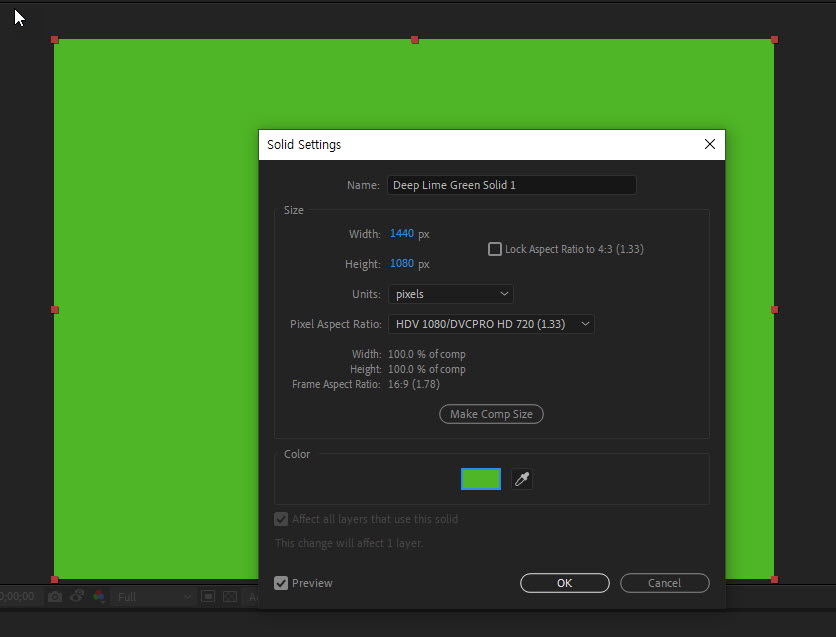Confirm settings with the OK button
Screen dimensions: 836x637
(564, 583)
